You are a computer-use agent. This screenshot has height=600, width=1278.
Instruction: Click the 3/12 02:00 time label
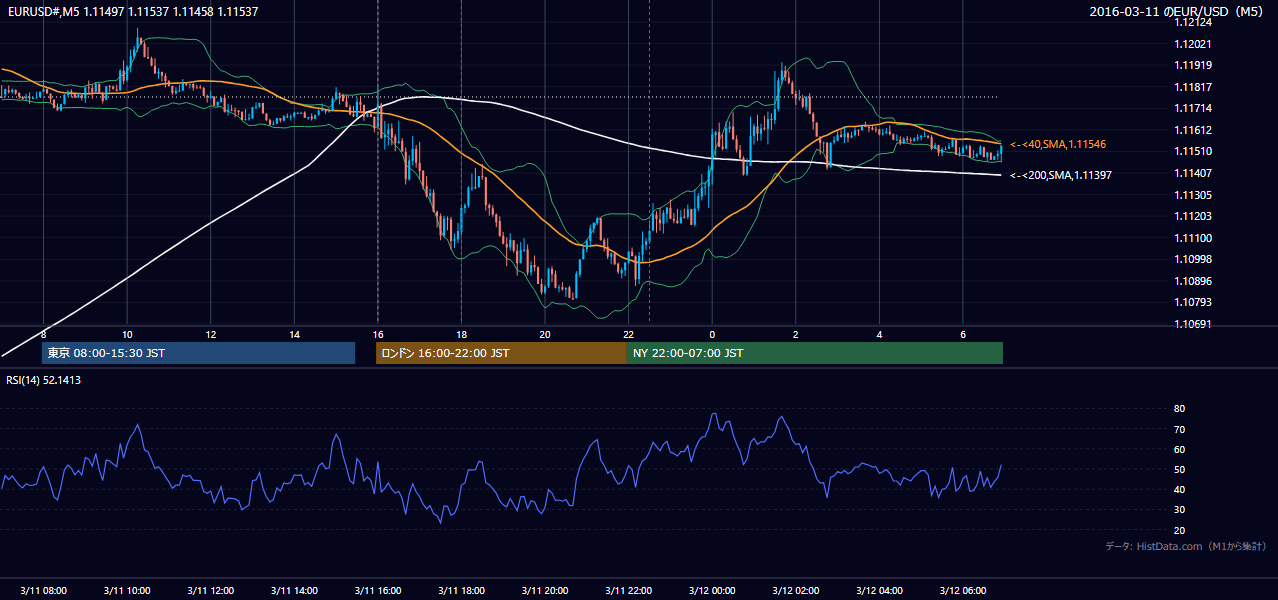[x=796, y=590]
